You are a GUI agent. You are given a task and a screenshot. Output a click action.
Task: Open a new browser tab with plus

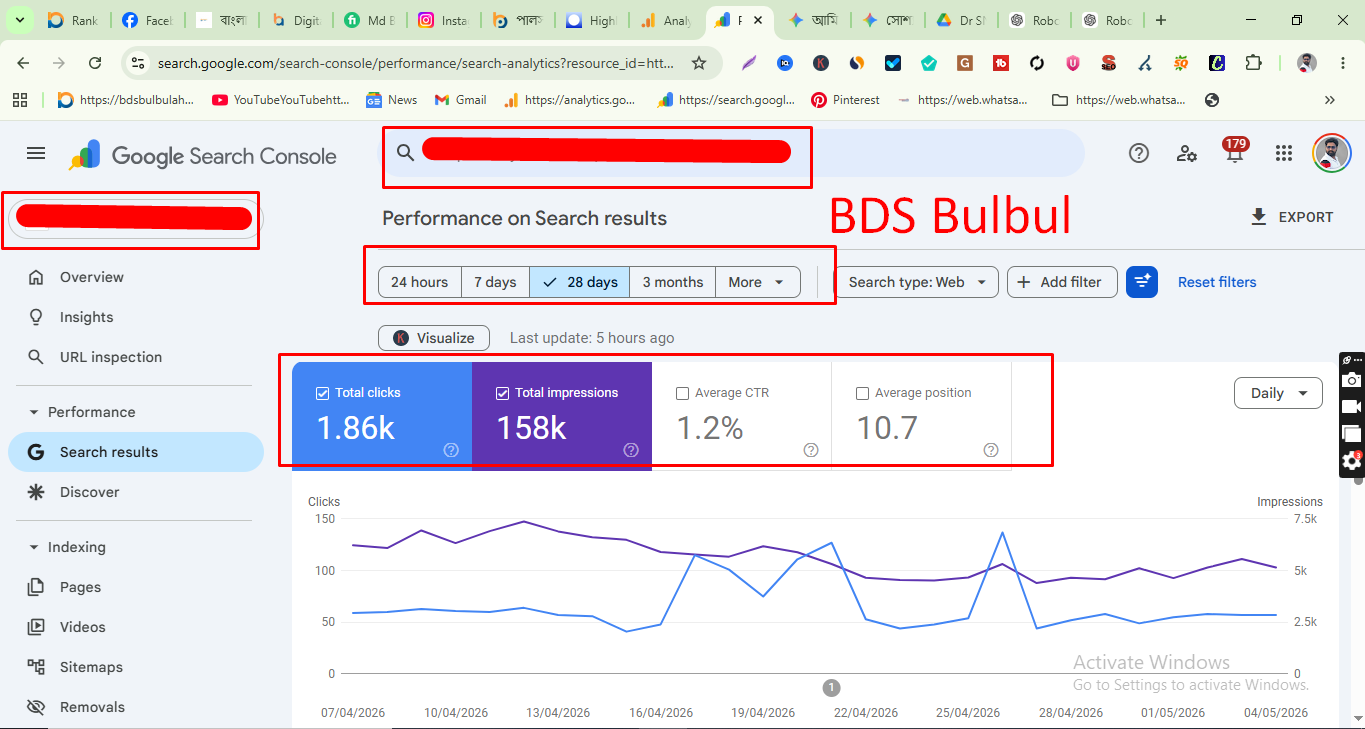[1160, 20]
